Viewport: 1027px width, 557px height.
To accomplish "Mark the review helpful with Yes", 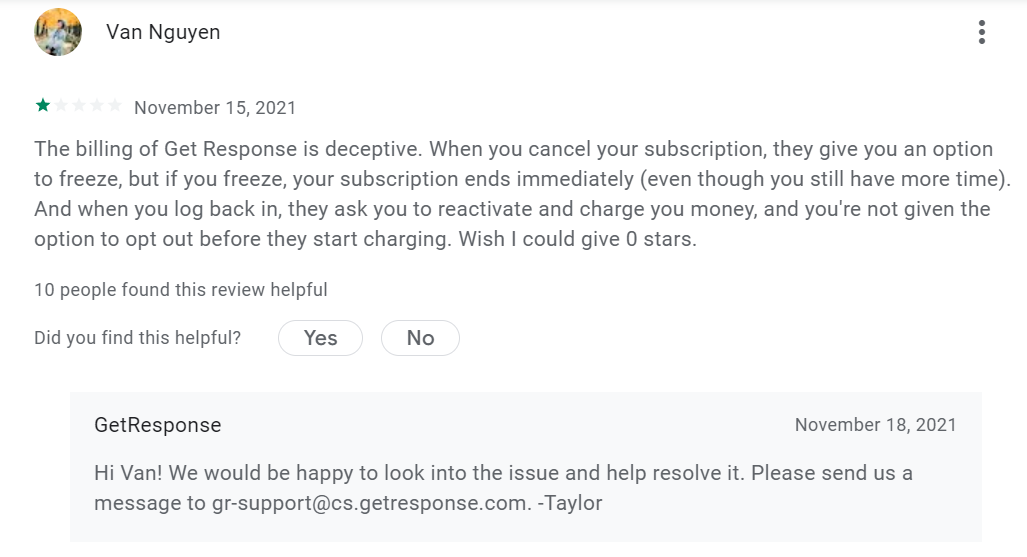I will 320,338.
